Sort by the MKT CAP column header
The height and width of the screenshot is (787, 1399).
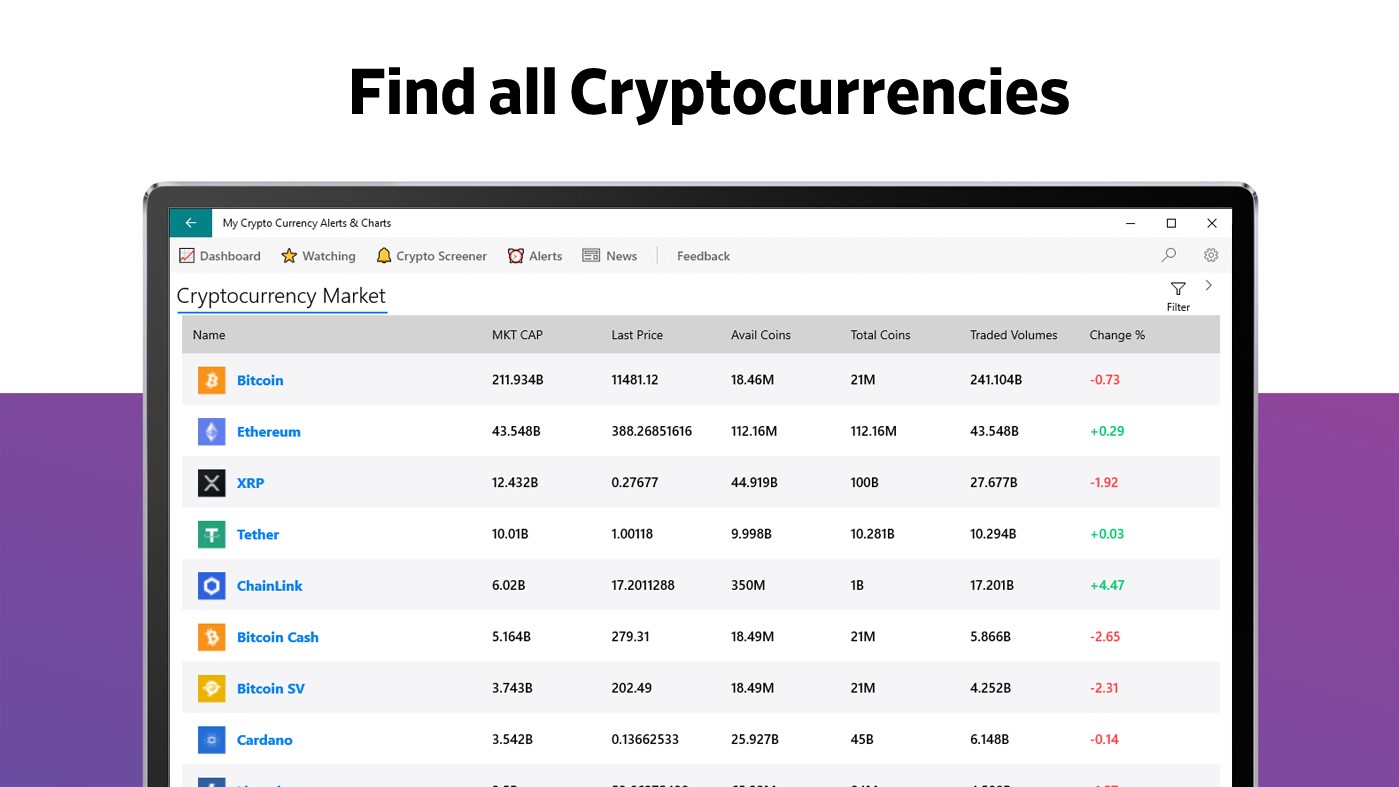pos(517,335)
